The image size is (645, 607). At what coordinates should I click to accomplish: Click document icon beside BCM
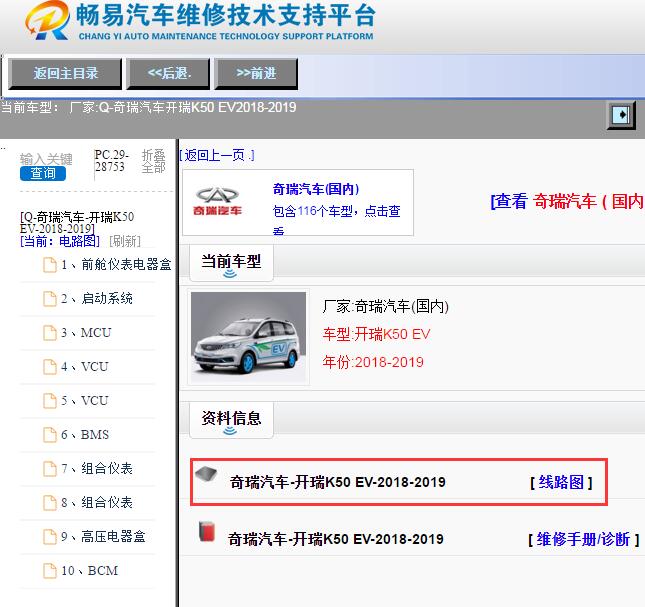[x=50, y=571]
